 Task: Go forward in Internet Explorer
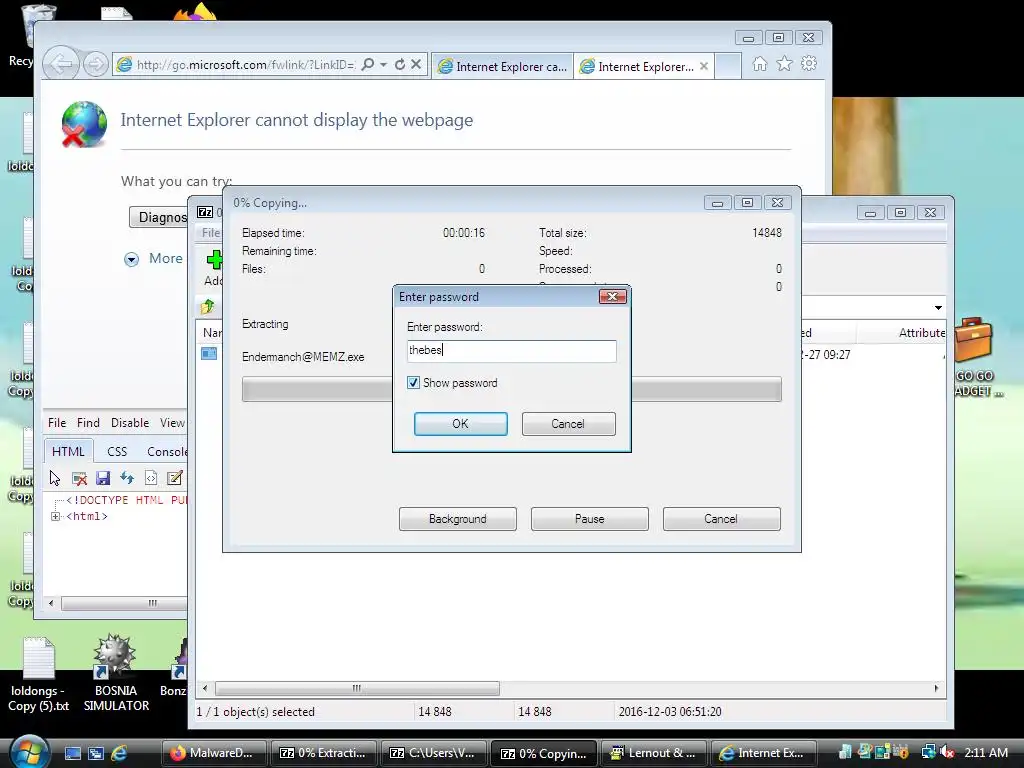coord(96,64)
